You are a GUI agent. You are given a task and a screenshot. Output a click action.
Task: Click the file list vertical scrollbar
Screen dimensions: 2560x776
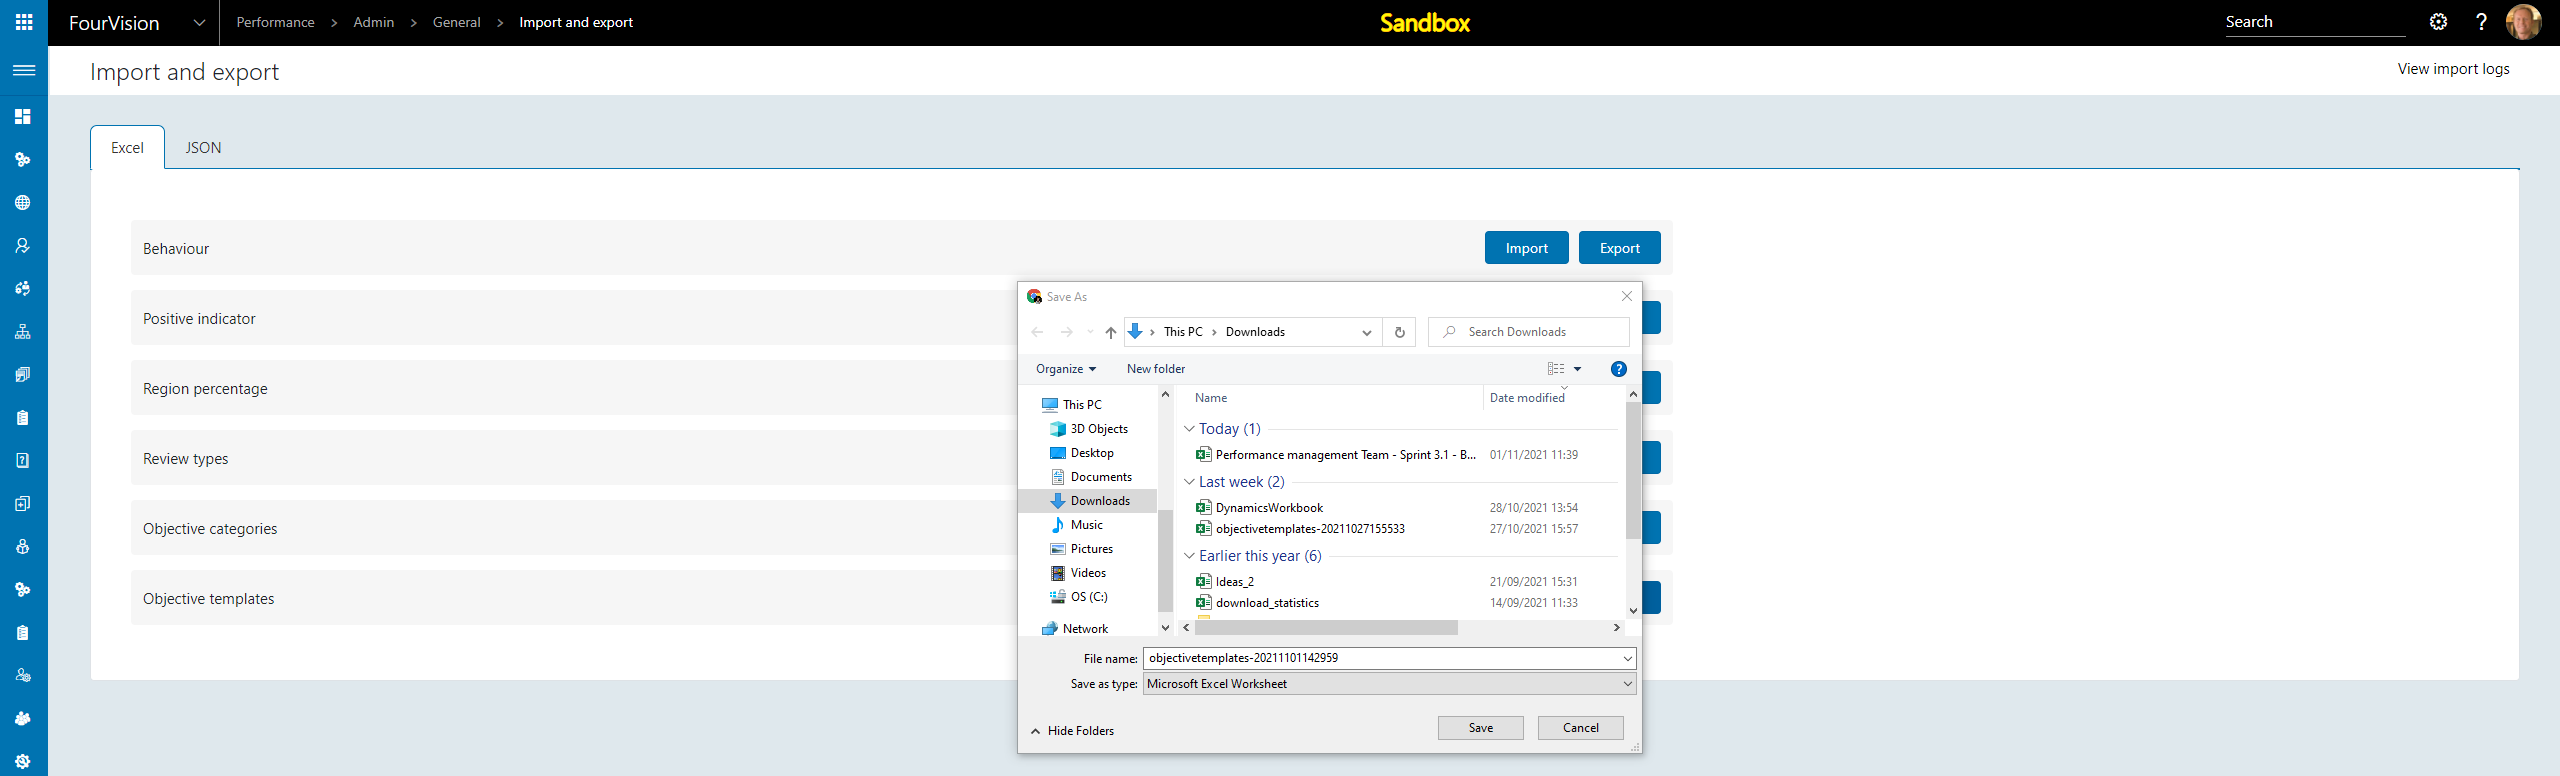(x=1633, y=470)
